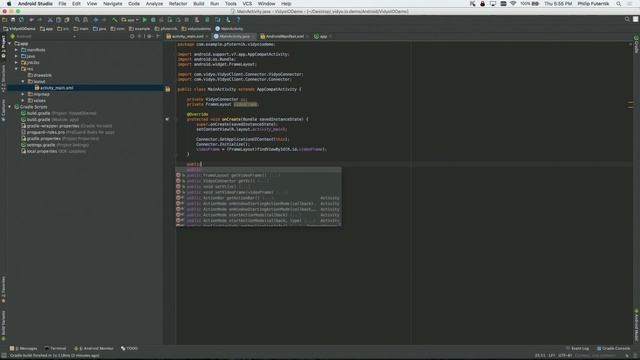Image resolution: width=640 pixels, height=360 pixels.
Task: Open build.gradle for the project
Action: coord(58,113)
